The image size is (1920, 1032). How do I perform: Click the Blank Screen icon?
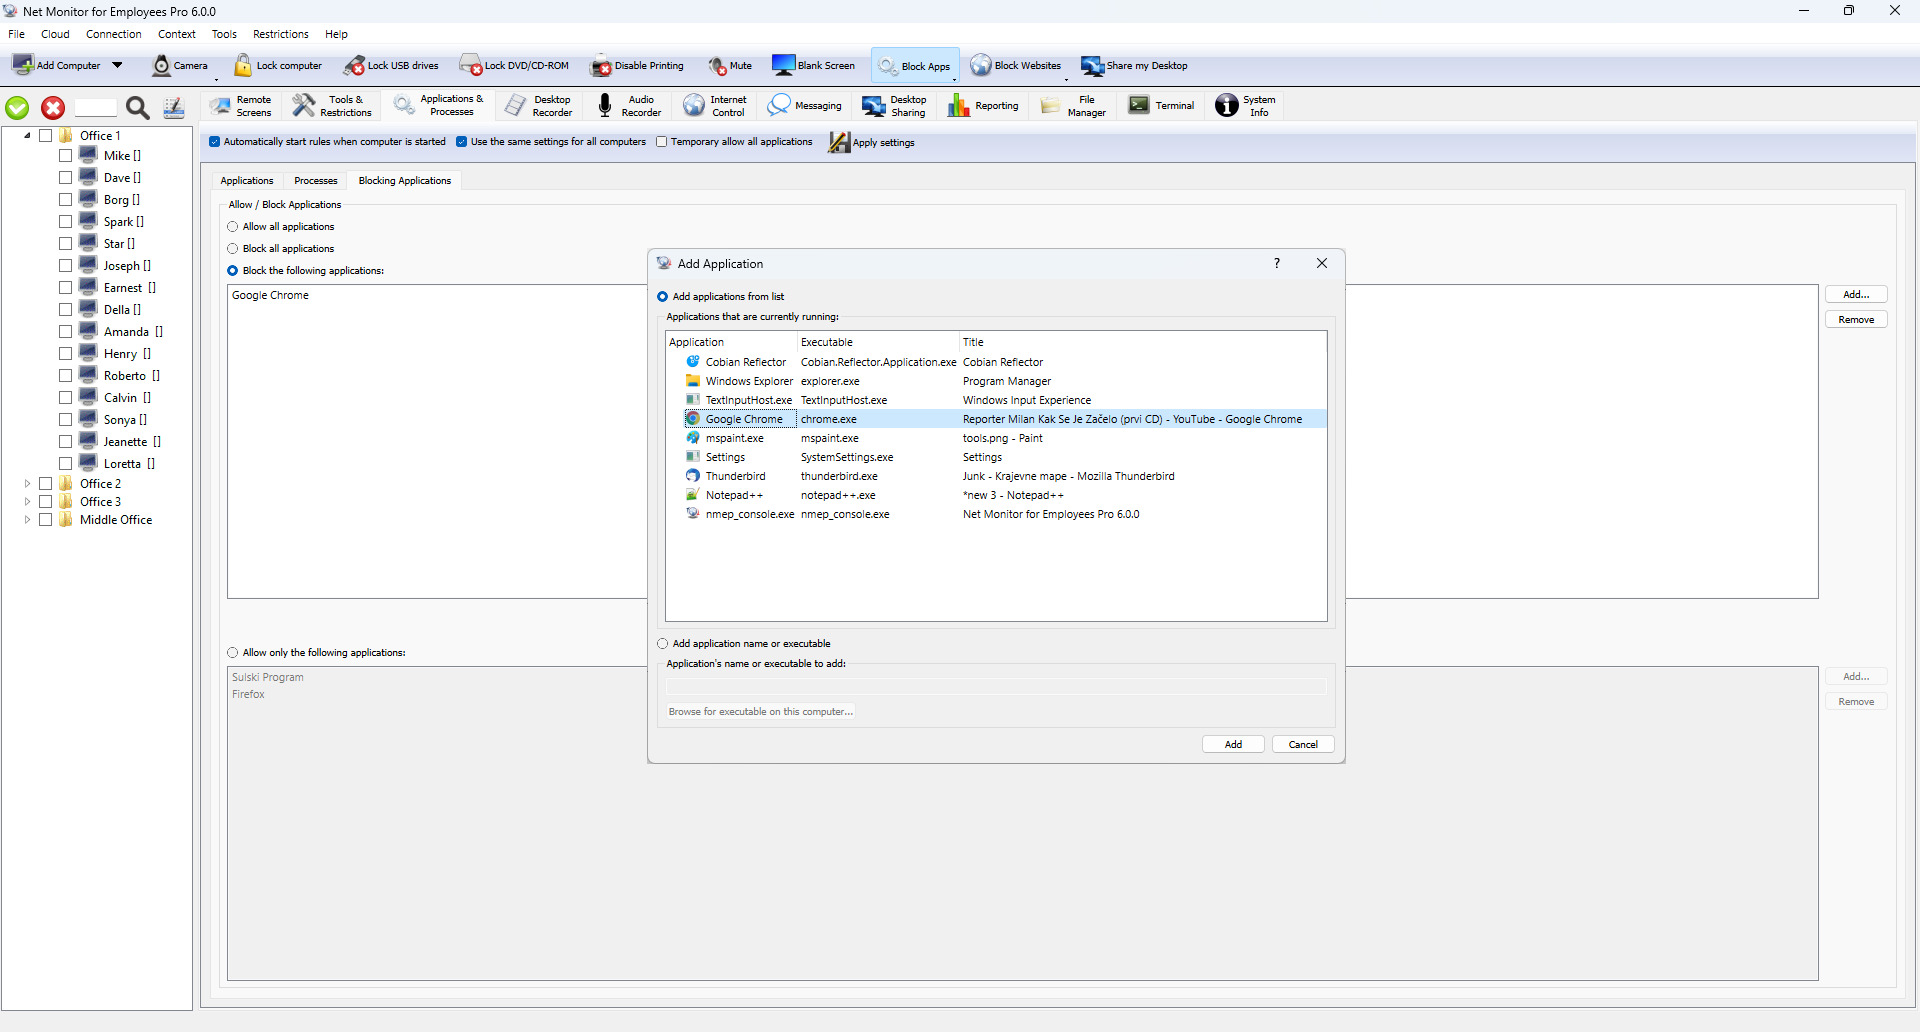(x=783, y=66)
